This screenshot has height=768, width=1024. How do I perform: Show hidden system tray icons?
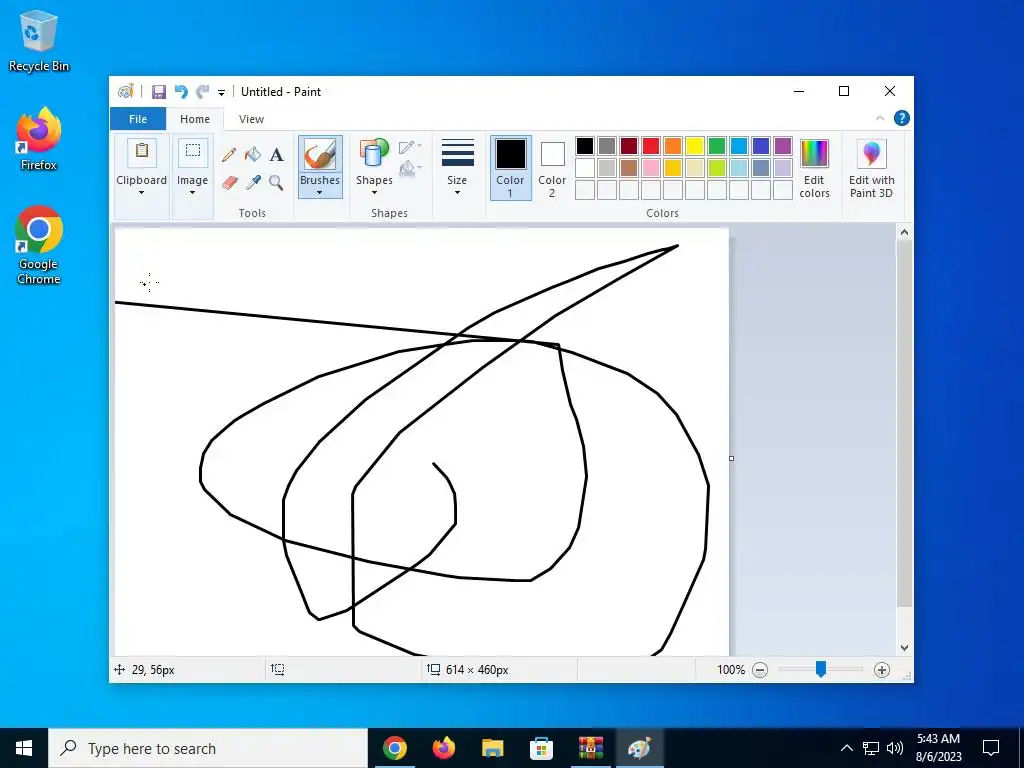846,748
